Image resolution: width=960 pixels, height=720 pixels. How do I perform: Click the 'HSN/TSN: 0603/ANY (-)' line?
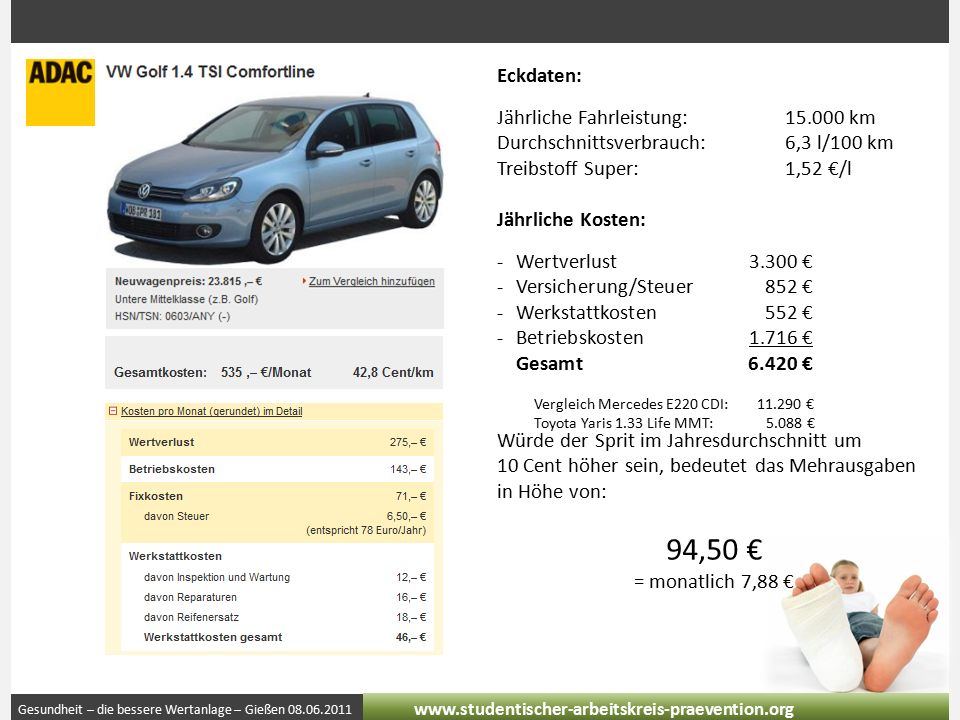(x=173, y=317)
